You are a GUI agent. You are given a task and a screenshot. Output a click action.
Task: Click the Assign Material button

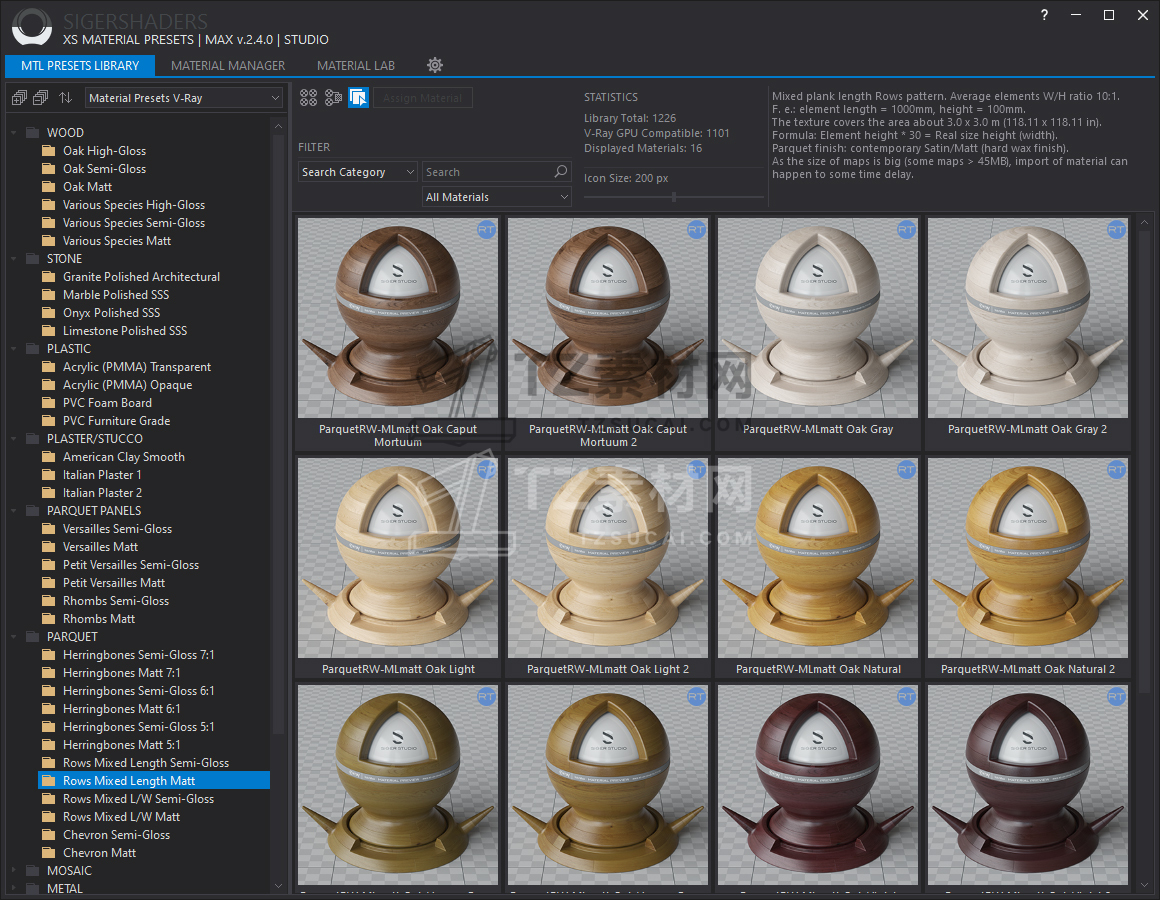tap(422, 98)
